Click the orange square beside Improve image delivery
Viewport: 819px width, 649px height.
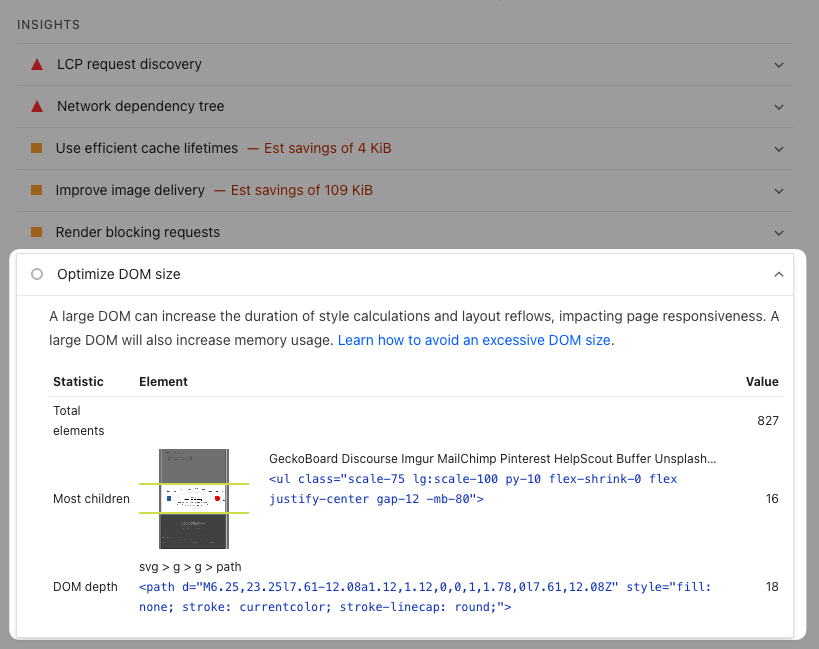coord(36,190)
